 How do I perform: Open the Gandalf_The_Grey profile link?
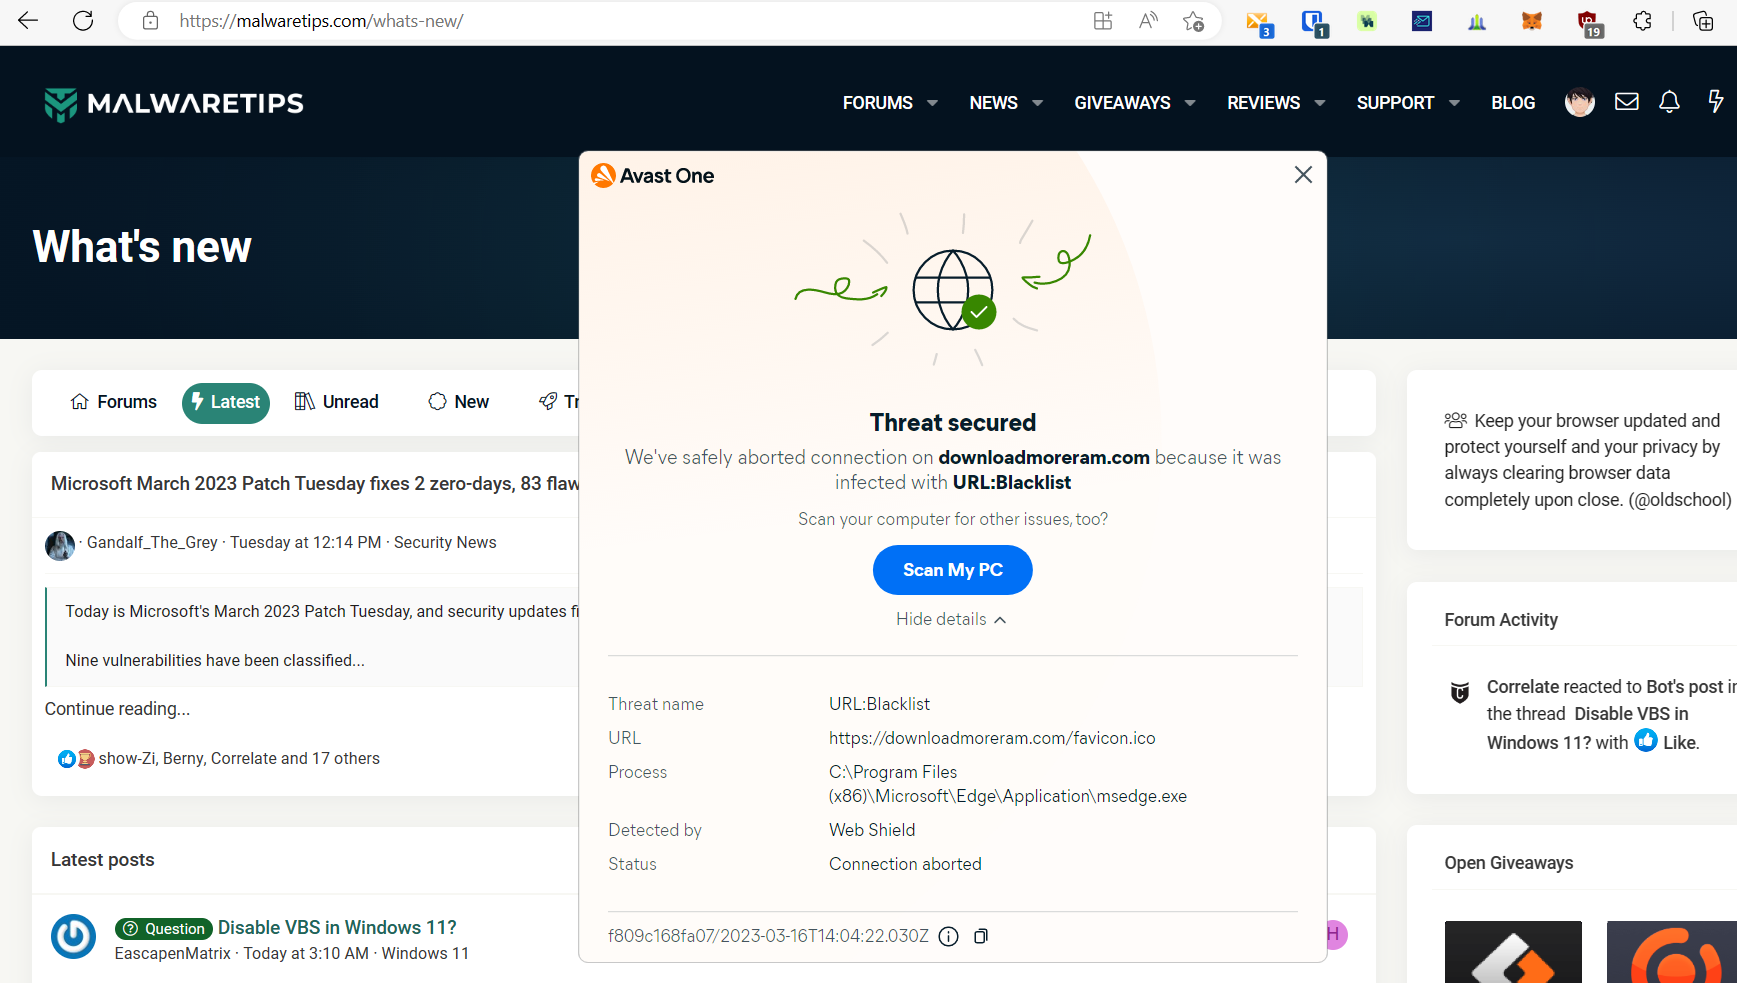click(x=152, y=542)
